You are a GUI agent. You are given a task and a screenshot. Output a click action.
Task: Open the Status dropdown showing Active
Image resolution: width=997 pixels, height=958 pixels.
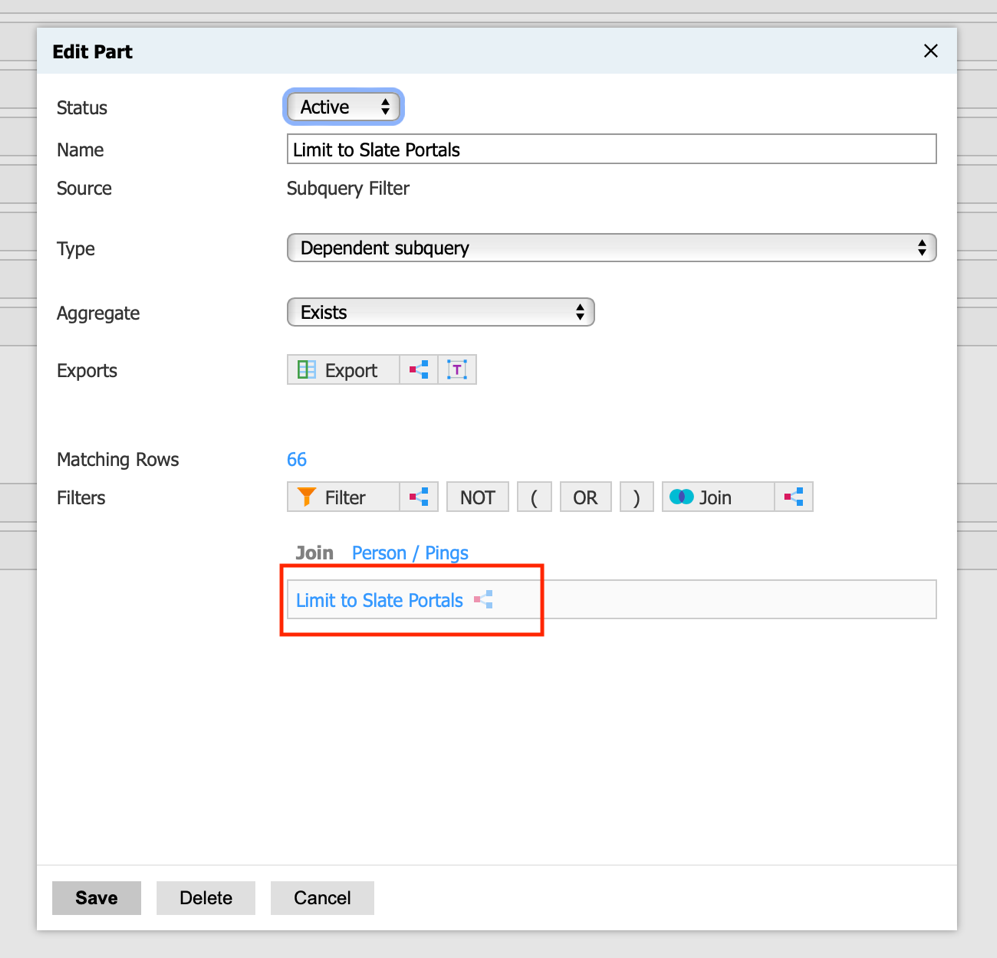tap(343, 107)
